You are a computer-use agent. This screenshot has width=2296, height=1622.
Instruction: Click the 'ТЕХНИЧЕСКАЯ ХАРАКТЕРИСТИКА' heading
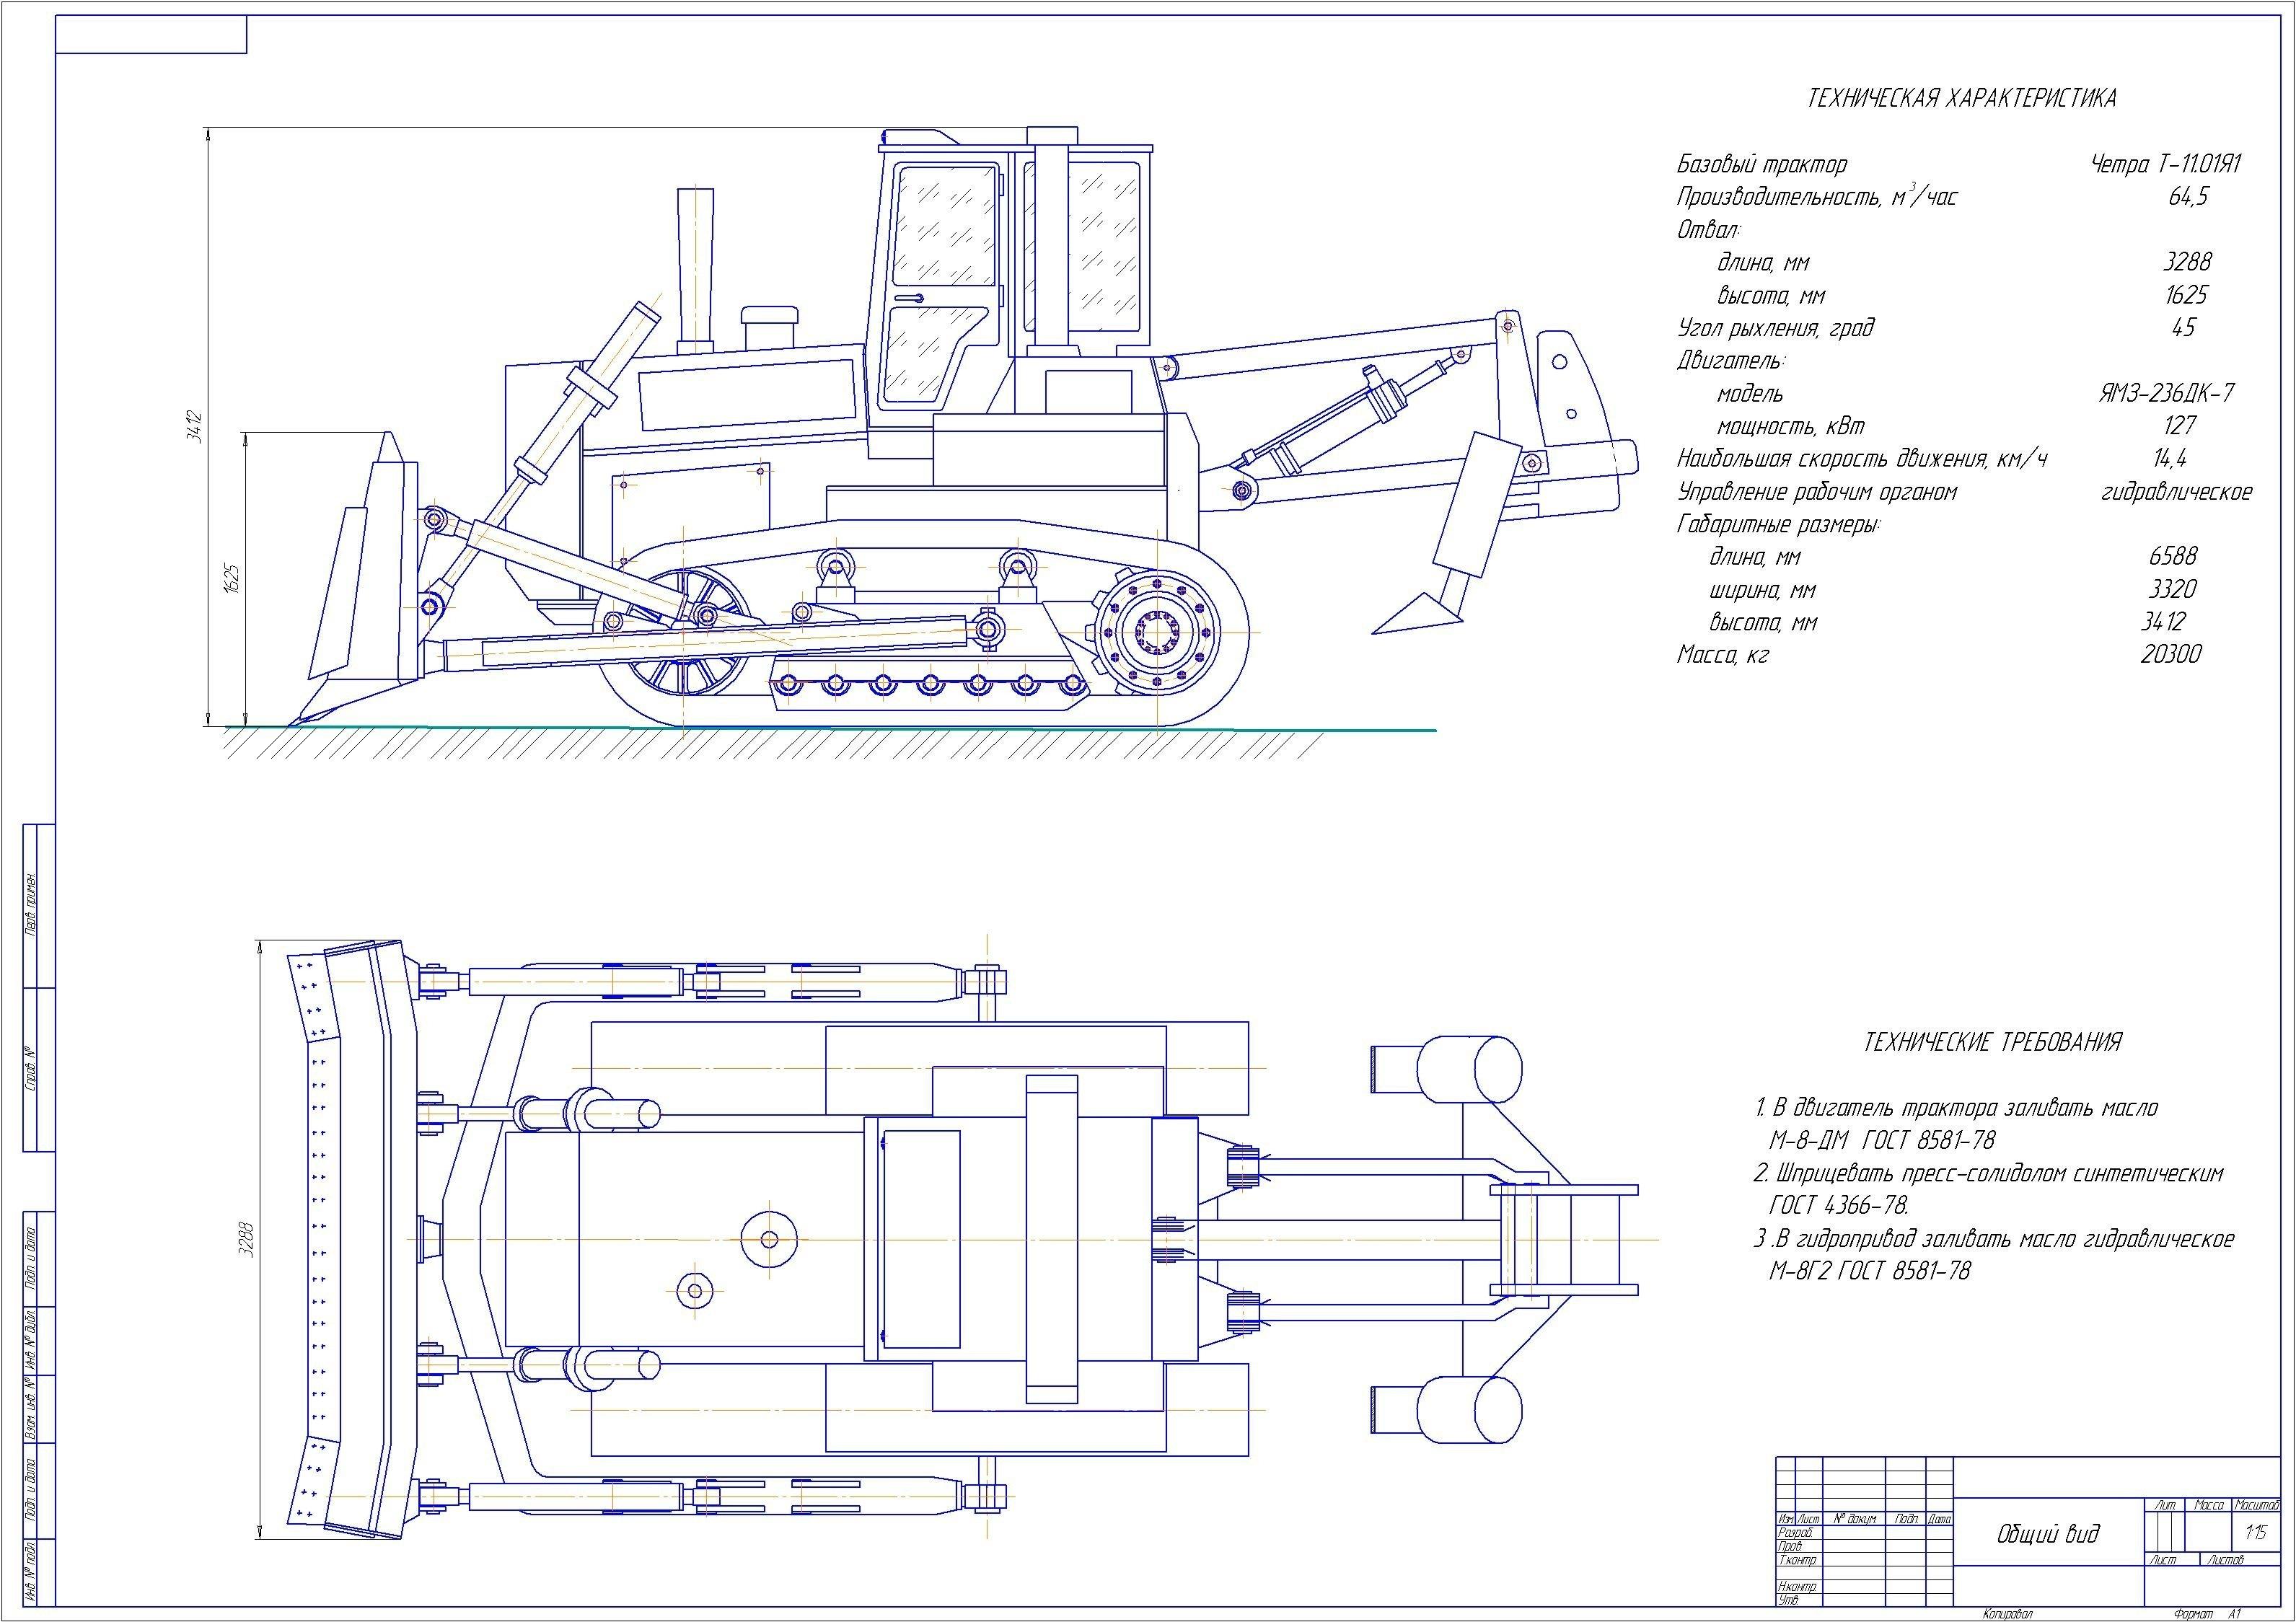[x=1962, y=98]
